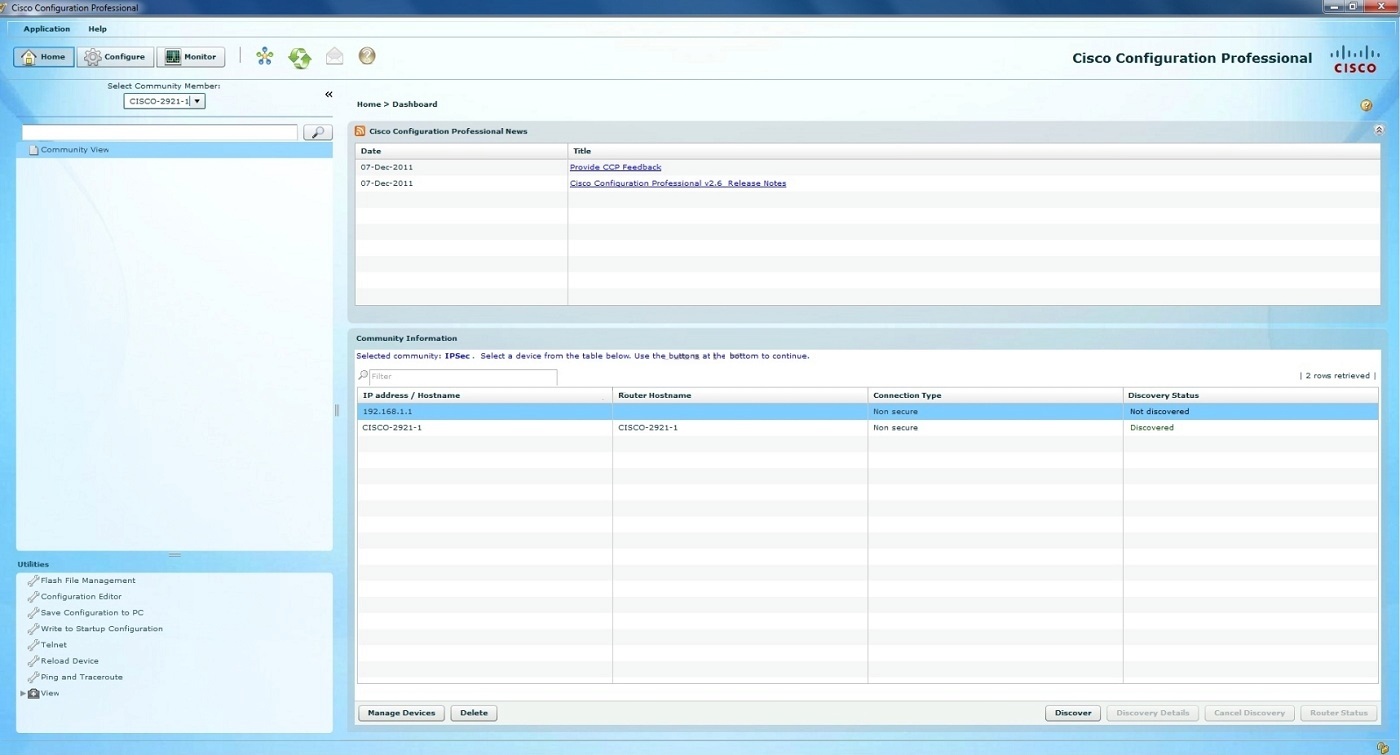Select CISCO-2921-1 in IP address column

(x=392, y=428)
